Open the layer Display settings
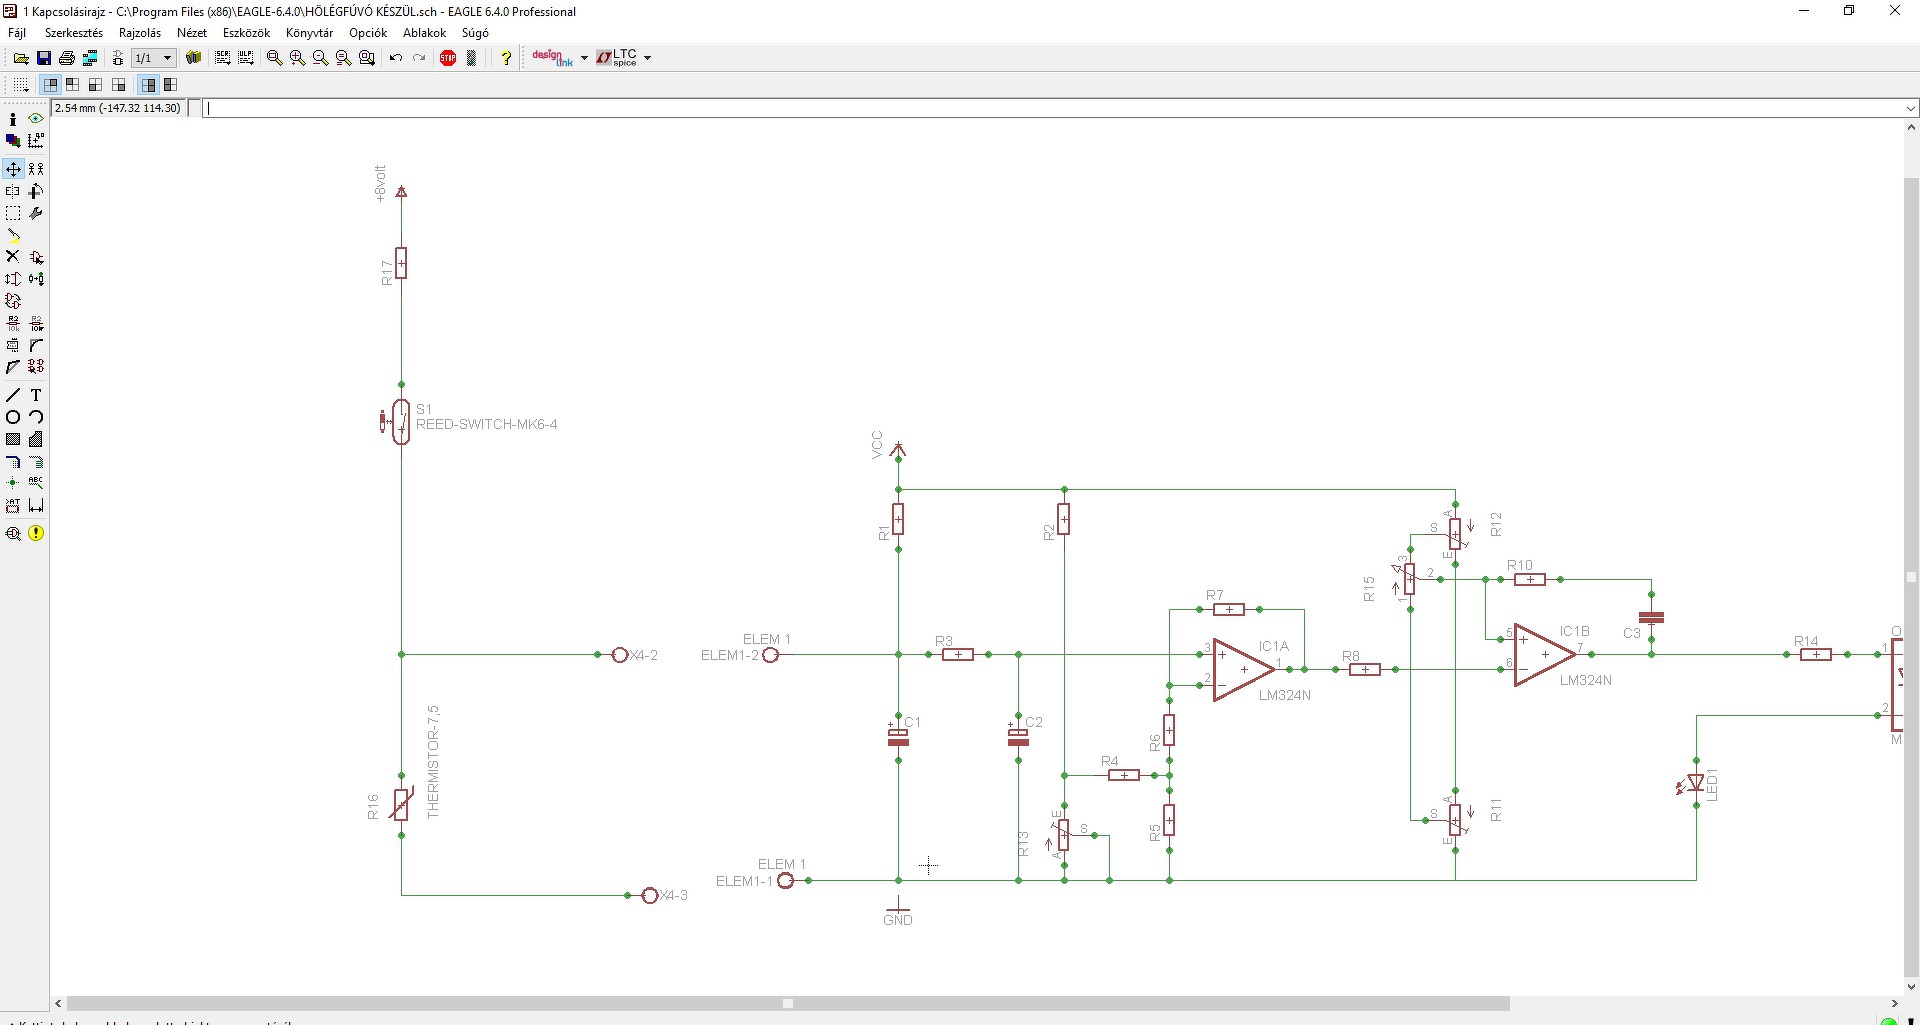This screenshot has height=1025, width=1920. (13, 141)
